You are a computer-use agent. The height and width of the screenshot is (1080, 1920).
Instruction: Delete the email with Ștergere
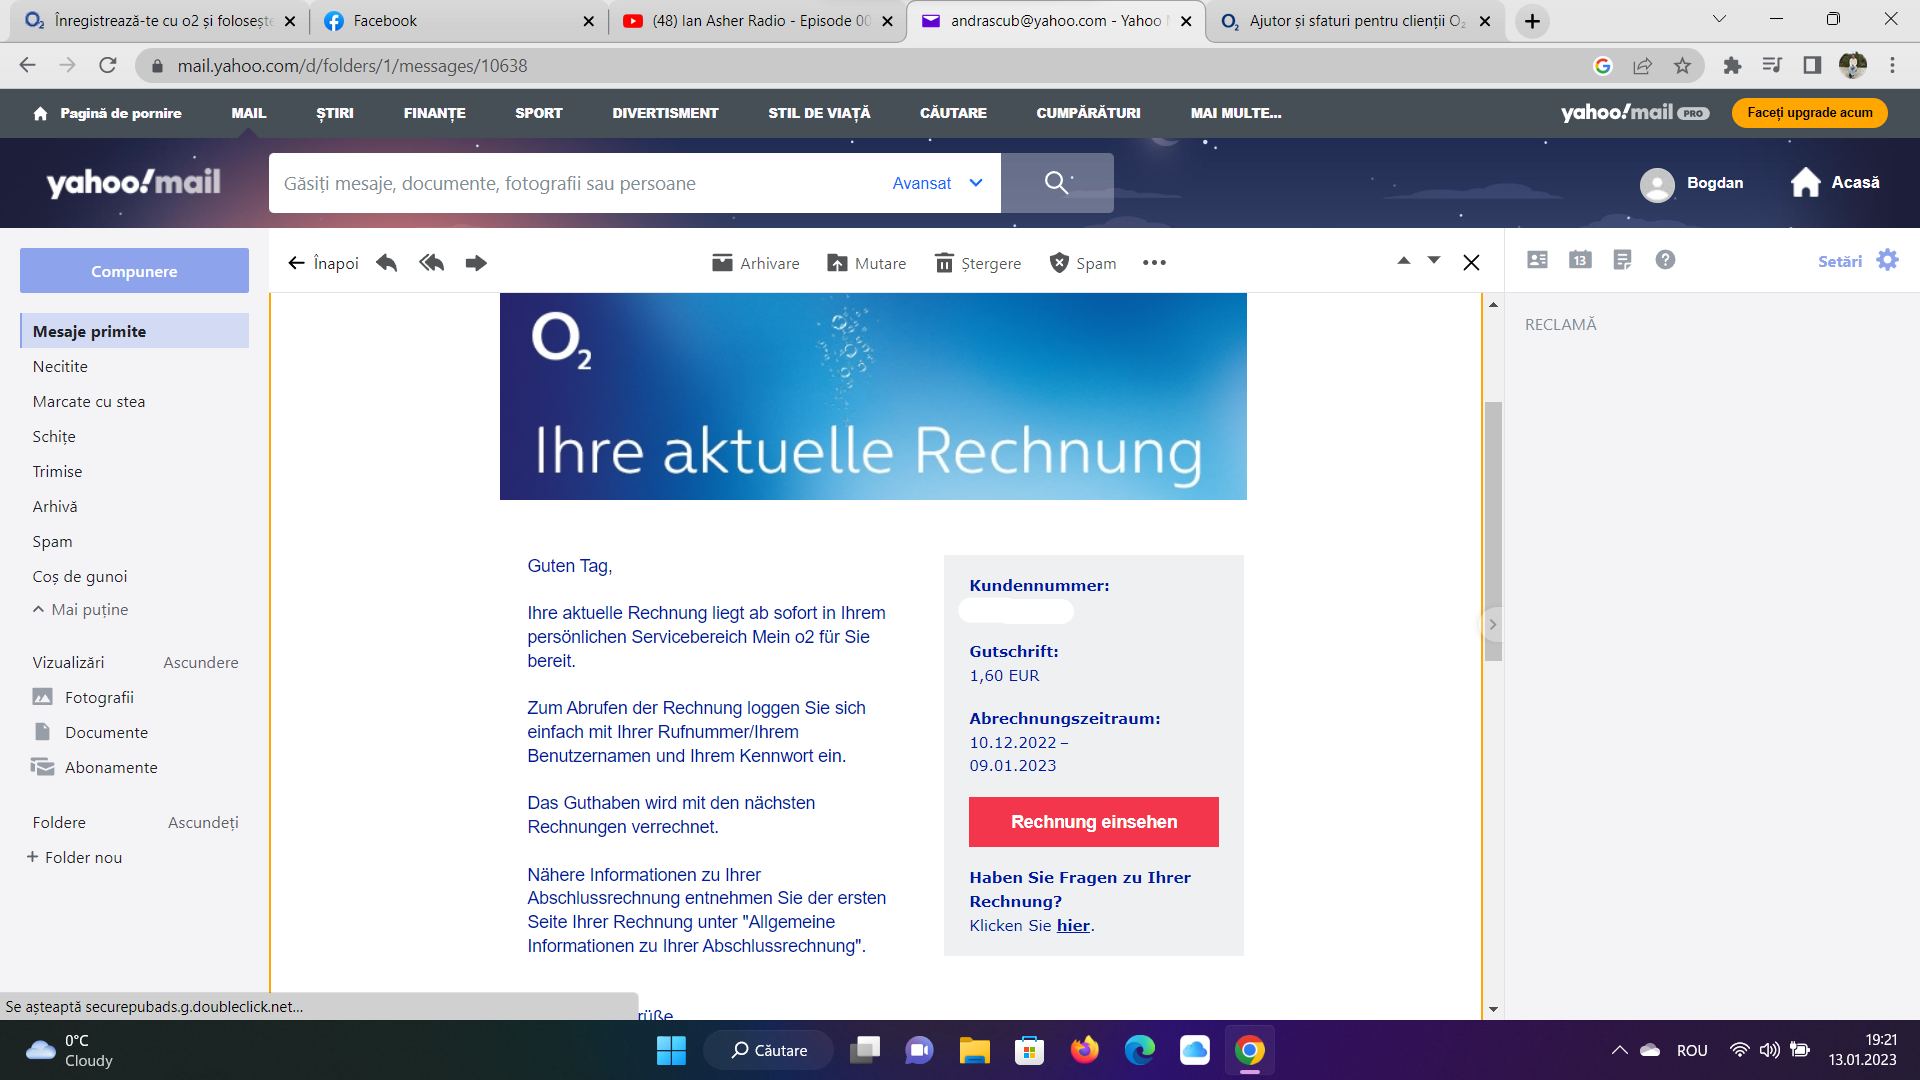pos(977,263)
